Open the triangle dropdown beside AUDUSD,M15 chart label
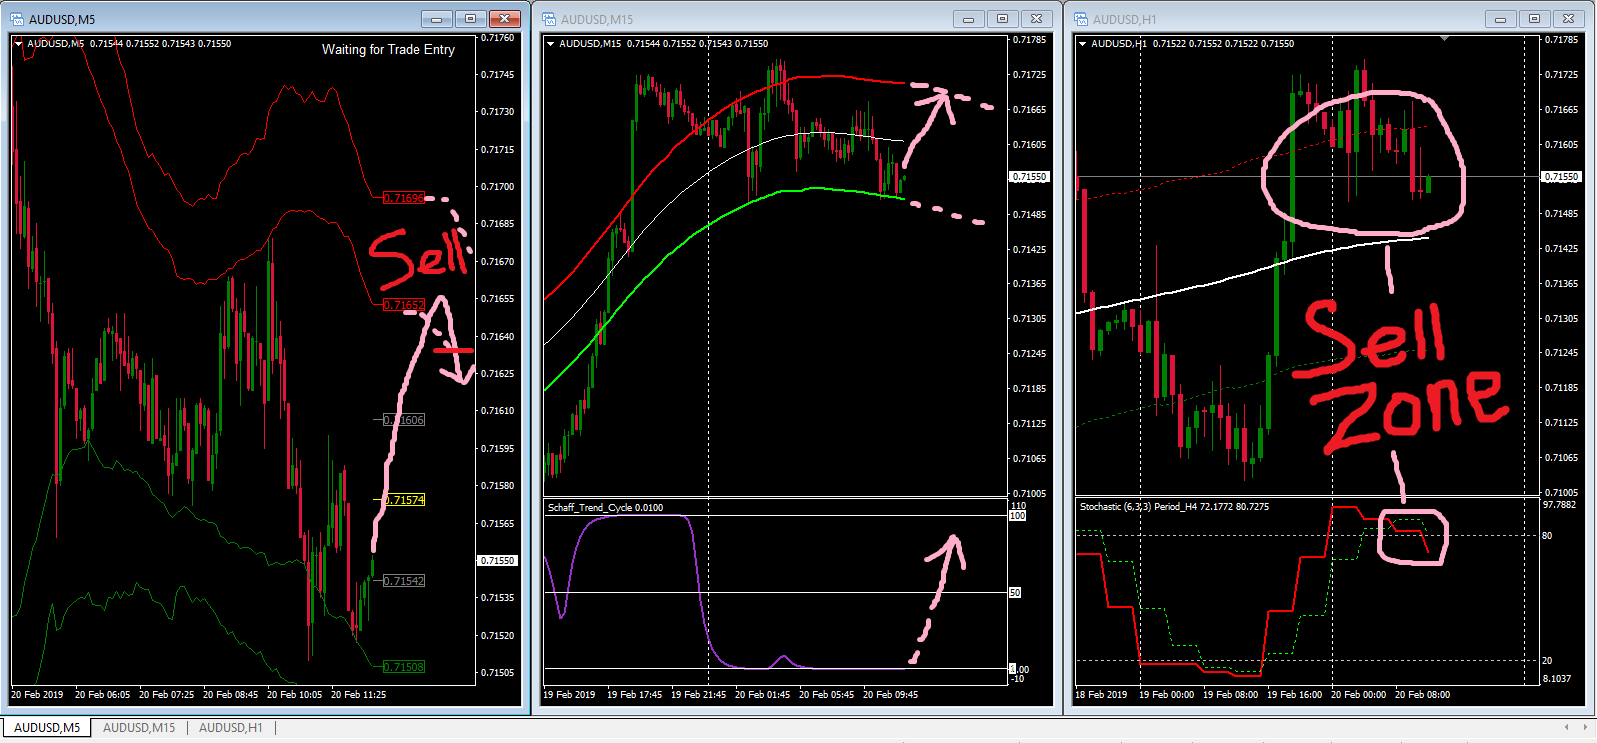 [550, 44]
